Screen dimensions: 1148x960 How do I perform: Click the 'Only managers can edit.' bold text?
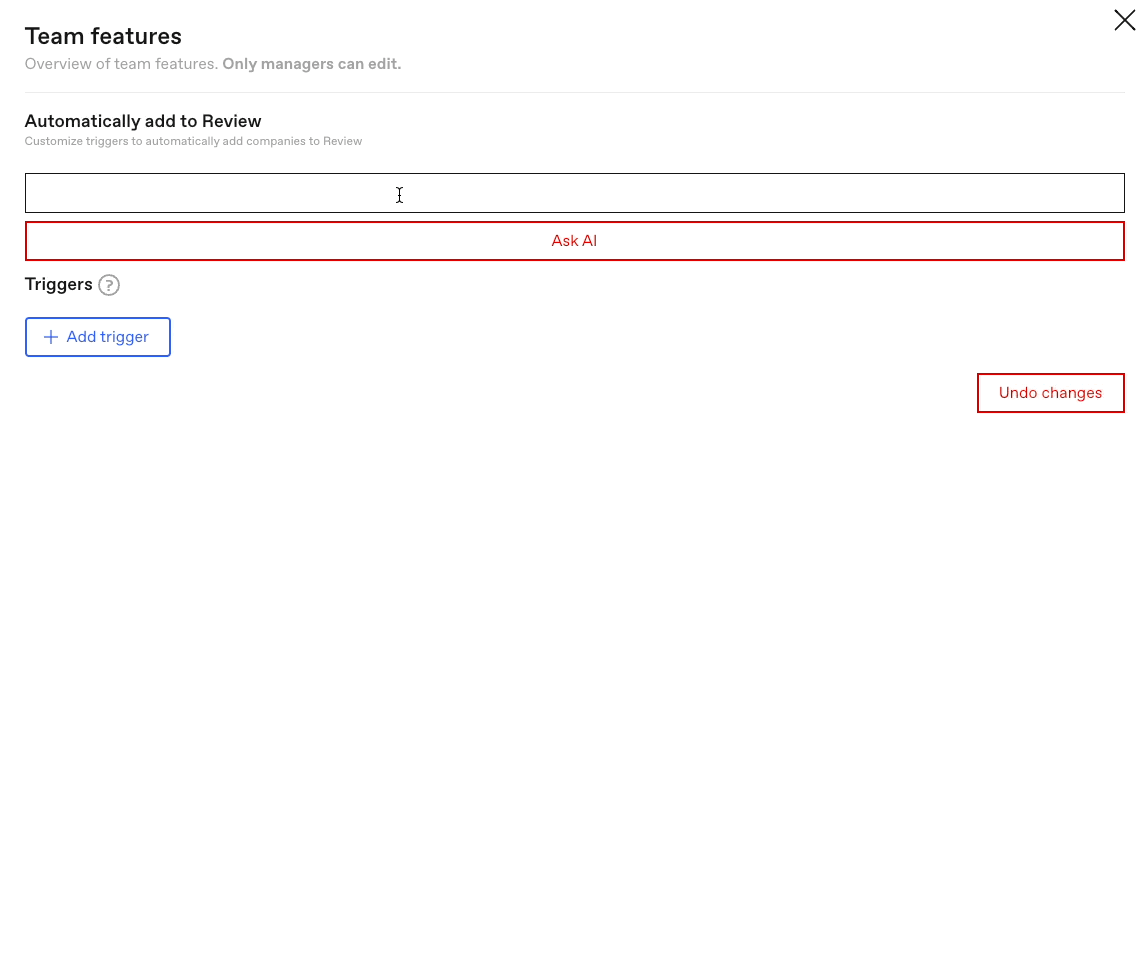[x=311, y=64]
